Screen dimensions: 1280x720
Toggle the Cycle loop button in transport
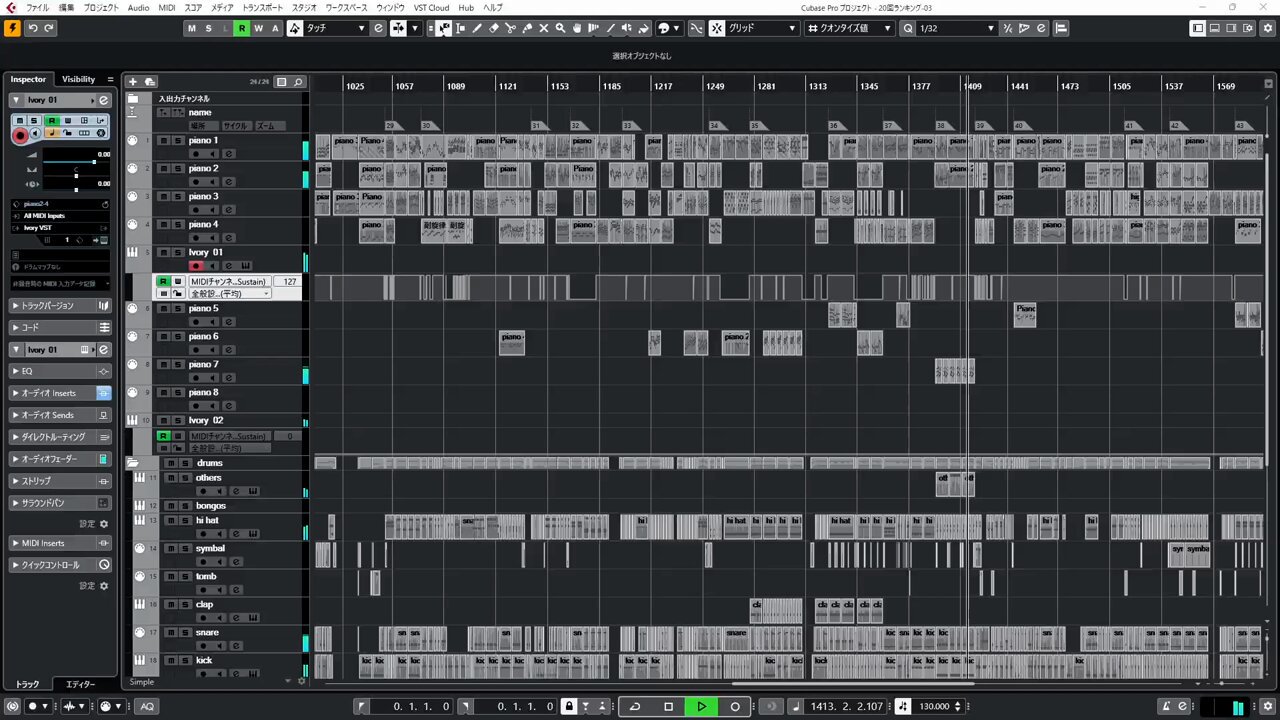tap(634, 706)
